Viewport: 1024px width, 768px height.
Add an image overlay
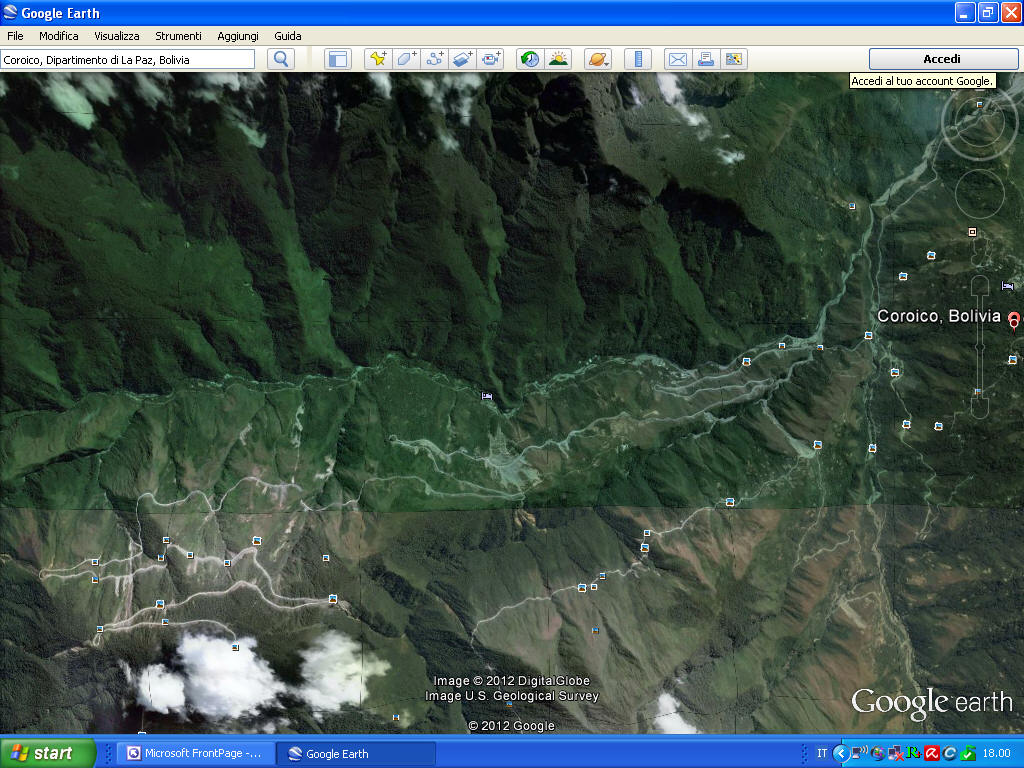point(462,59)
